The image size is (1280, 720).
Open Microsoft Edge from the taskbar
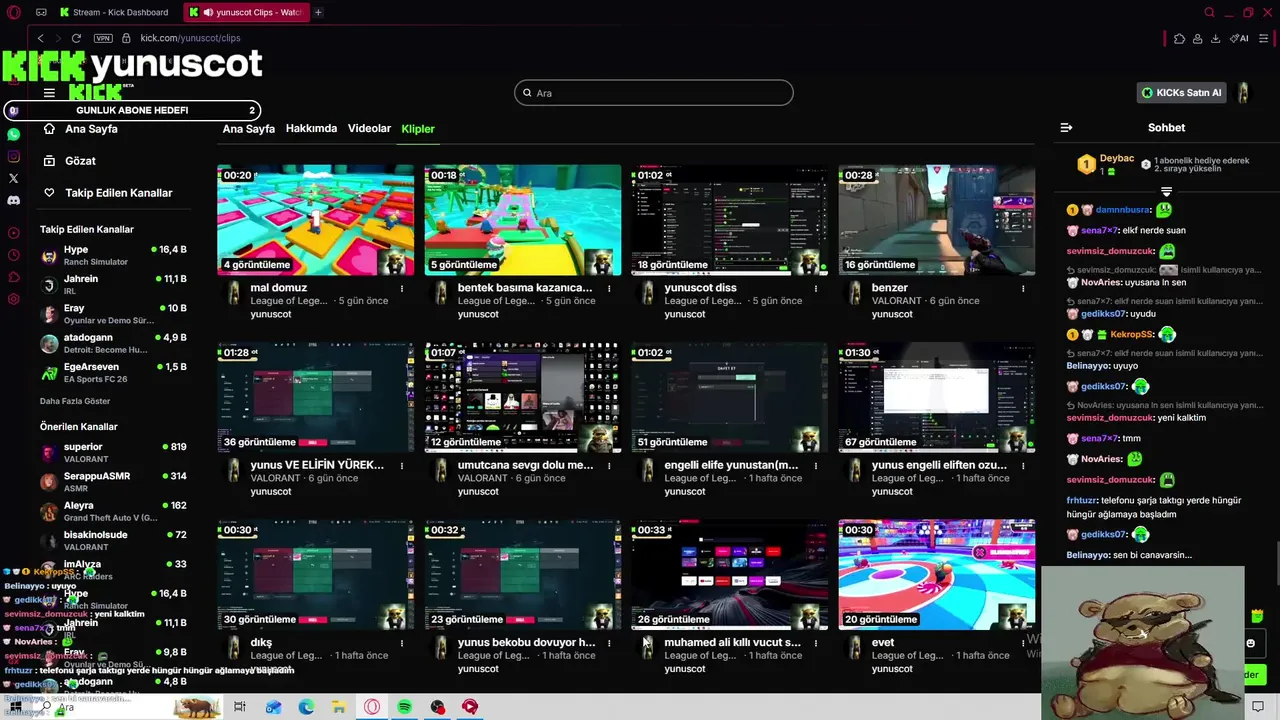pos(306,707)
